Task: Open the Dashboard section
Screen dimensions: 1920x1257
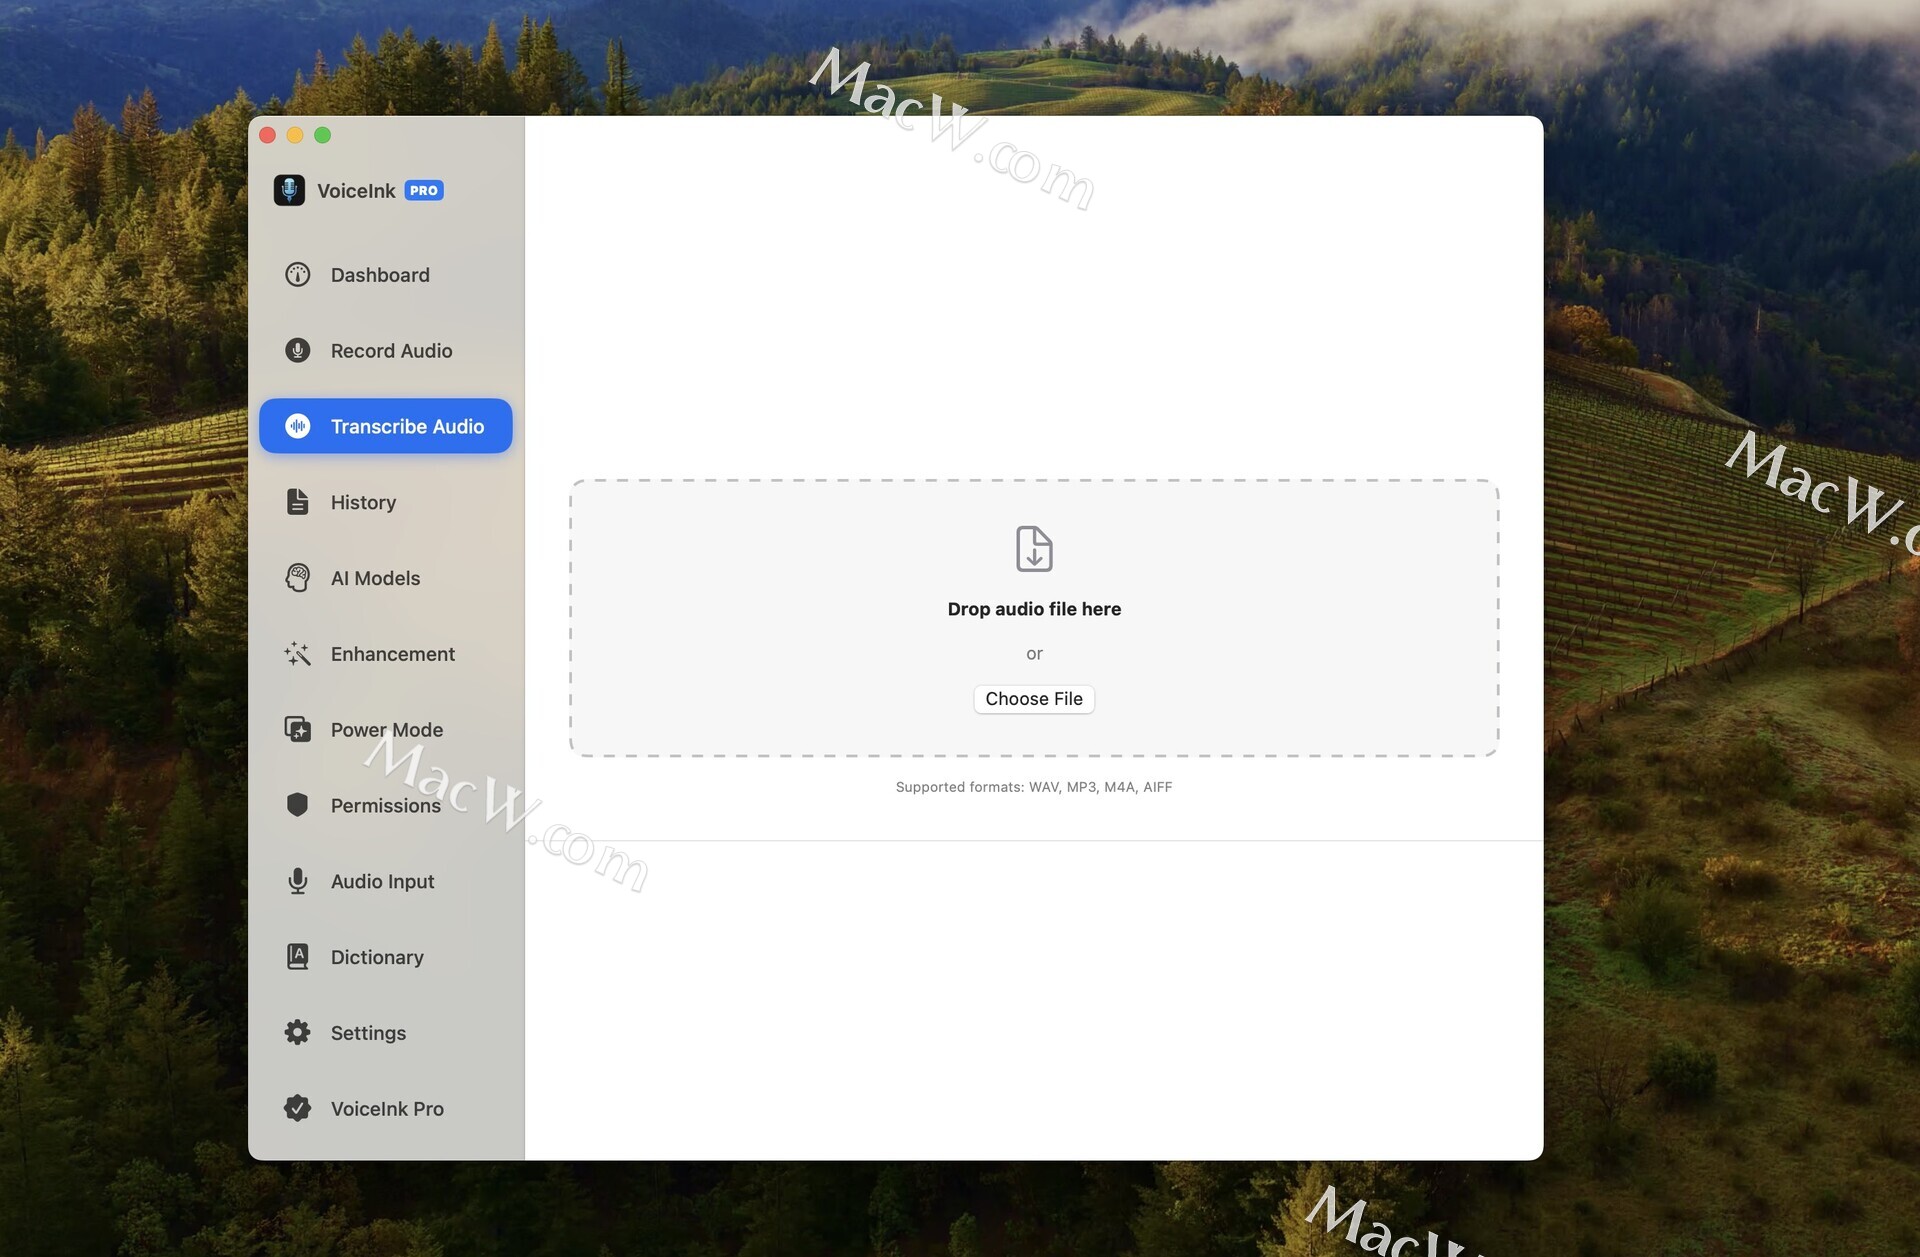Action: pyautogui.click(x=386, y=275)
